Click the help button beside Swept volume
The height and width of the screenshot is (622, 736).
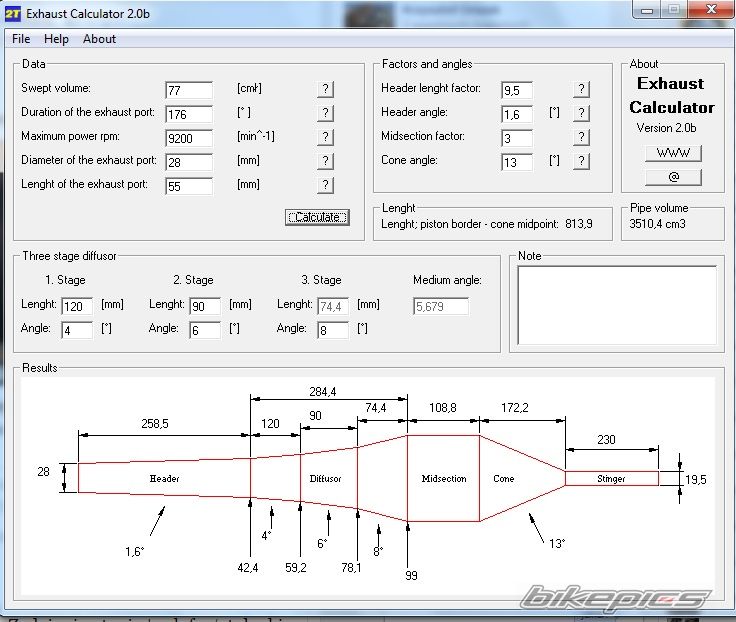[325, 89]
